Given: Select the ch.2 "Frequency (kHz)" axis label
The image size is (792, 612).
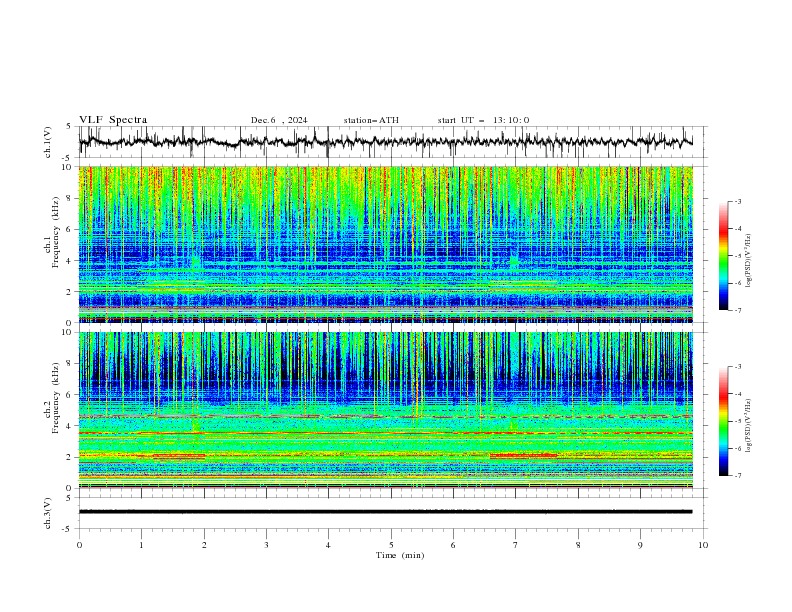Looking at the screenshot, I should pyautogui.click(x=55, y=398).
